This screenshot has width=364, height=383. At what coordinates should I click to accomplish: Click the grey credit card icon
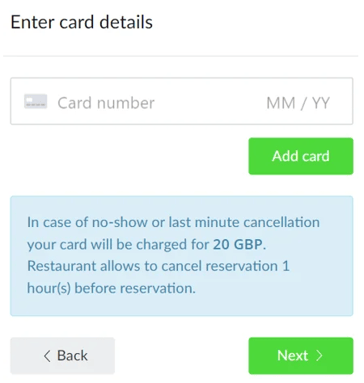(36, 102)
